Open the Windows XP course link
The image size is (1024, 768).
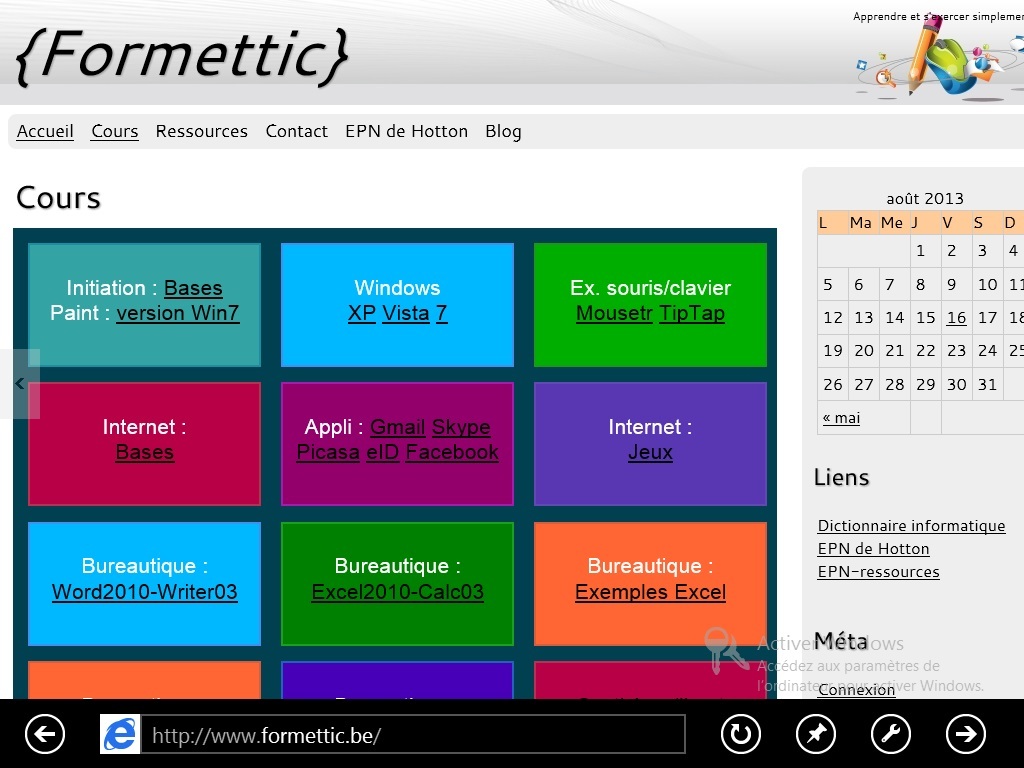coord(362,313)
